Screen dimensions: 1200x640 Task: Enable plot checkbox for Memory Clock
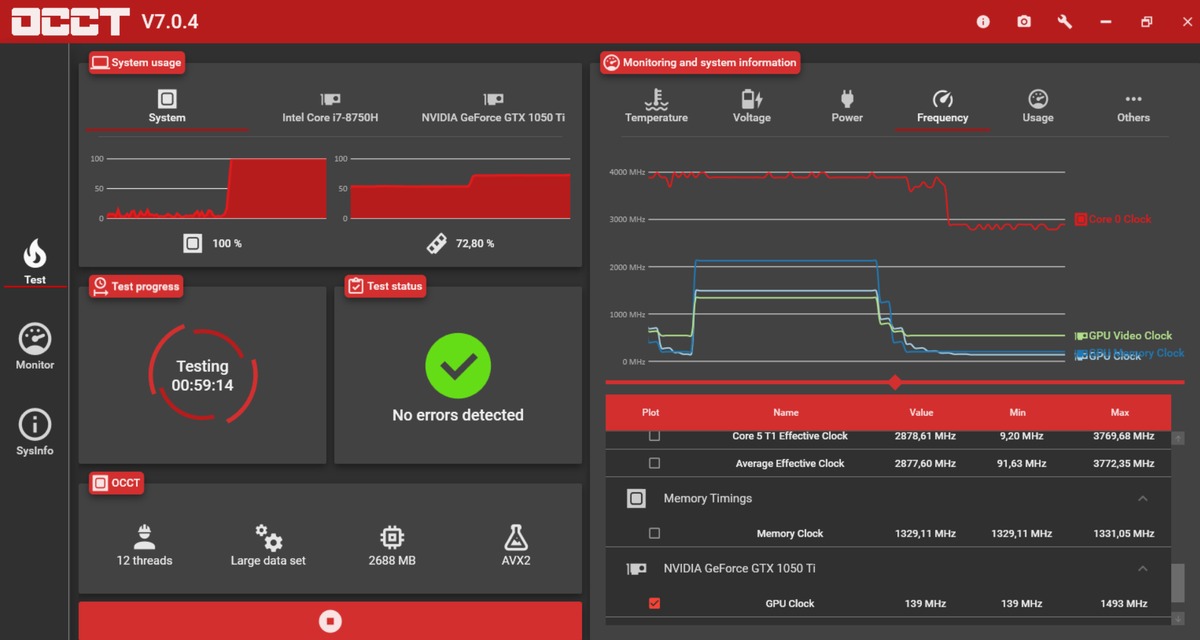click(655, 533)
